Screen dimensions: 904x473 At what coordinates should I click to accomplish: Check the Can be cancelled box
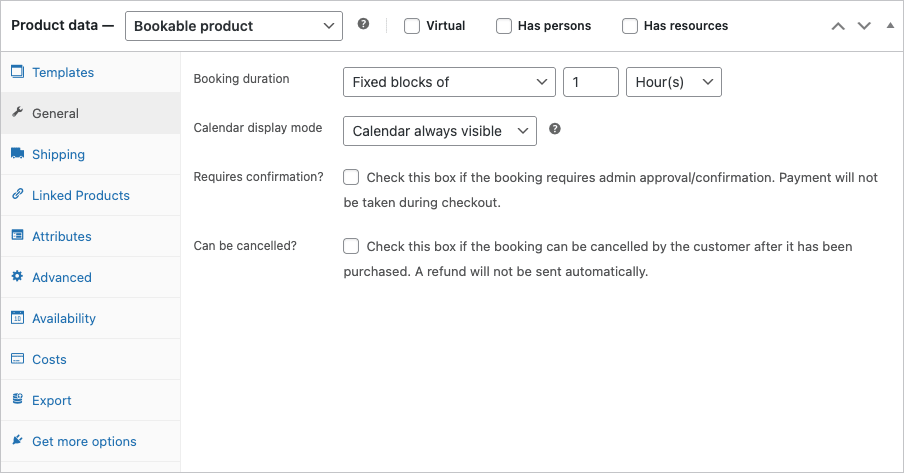pos(351,246)
